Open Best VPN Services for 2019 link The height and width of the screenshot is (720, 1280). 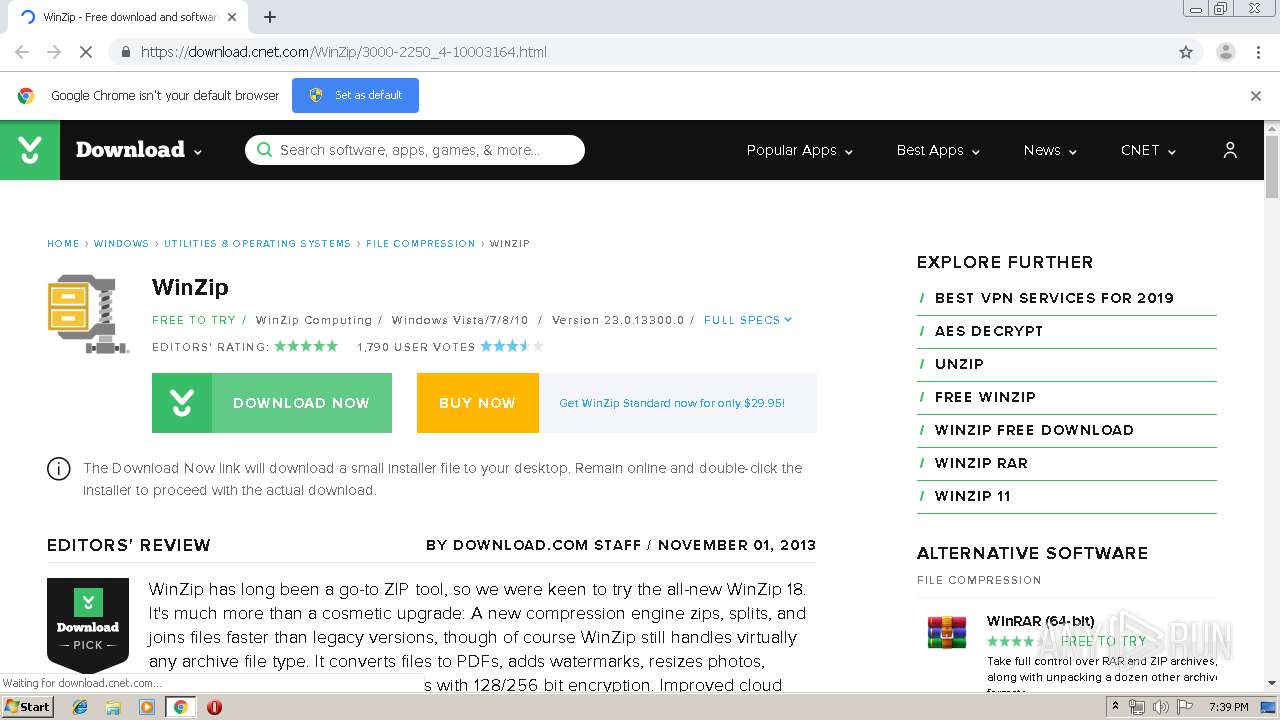pos(1054,298)
